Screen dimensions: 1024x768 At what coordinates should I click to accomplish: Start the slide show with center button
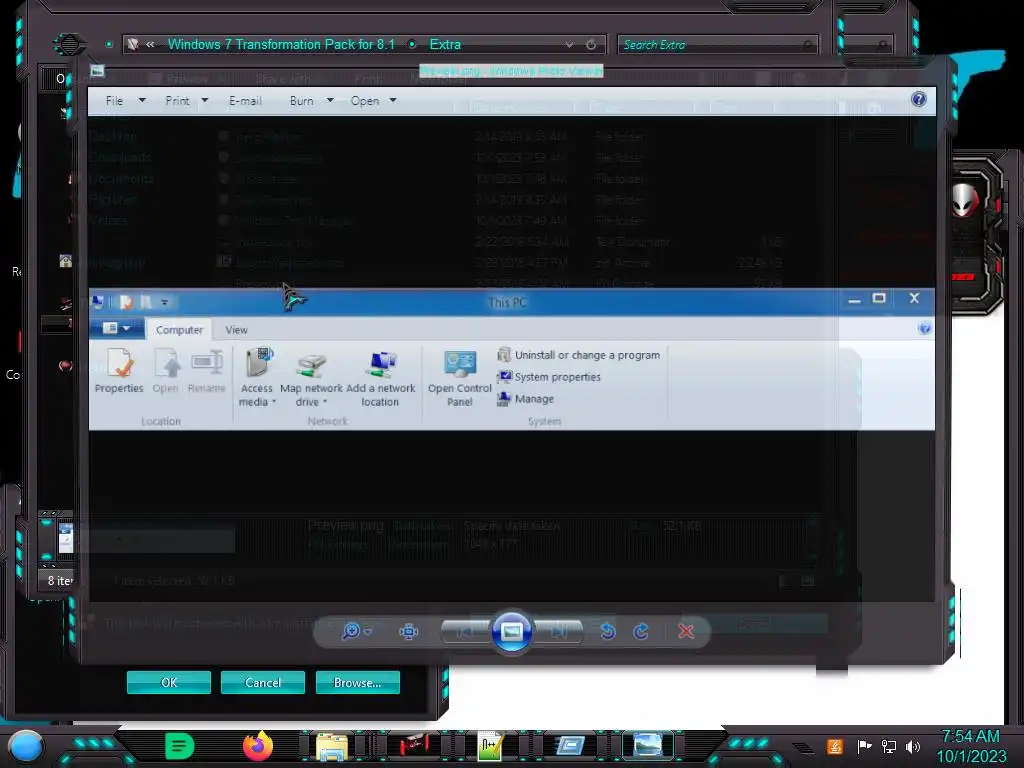point(511,632)
